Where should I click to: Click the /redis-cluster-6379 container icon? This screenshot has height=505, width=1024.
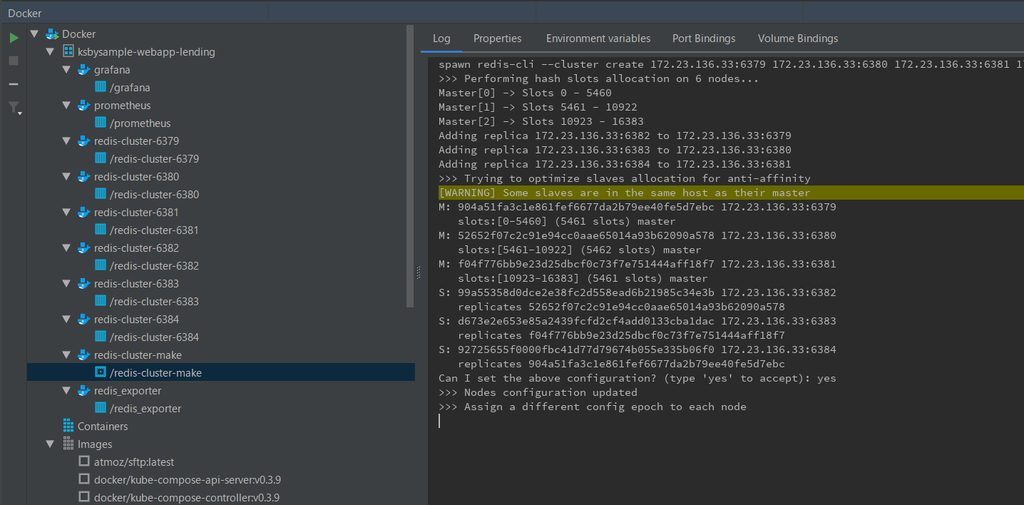pyautogui.click(x=100, y=159)
